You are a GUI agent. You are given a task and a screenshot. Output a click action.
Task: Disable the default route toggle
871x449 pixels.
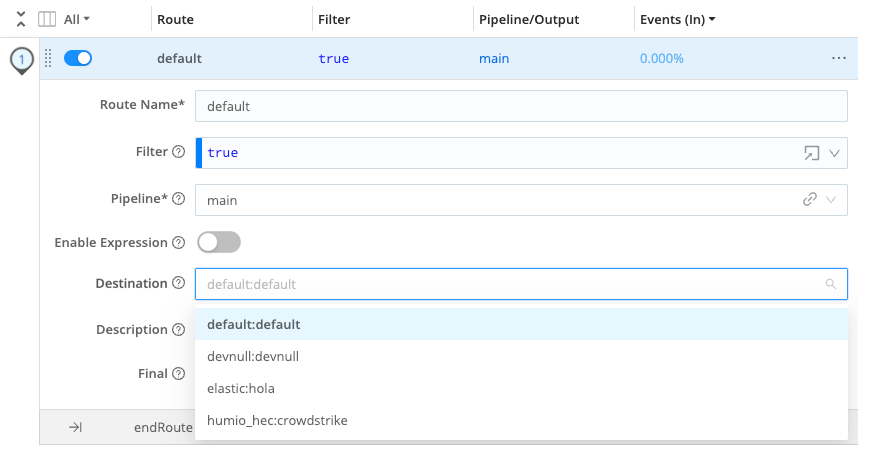78,59
